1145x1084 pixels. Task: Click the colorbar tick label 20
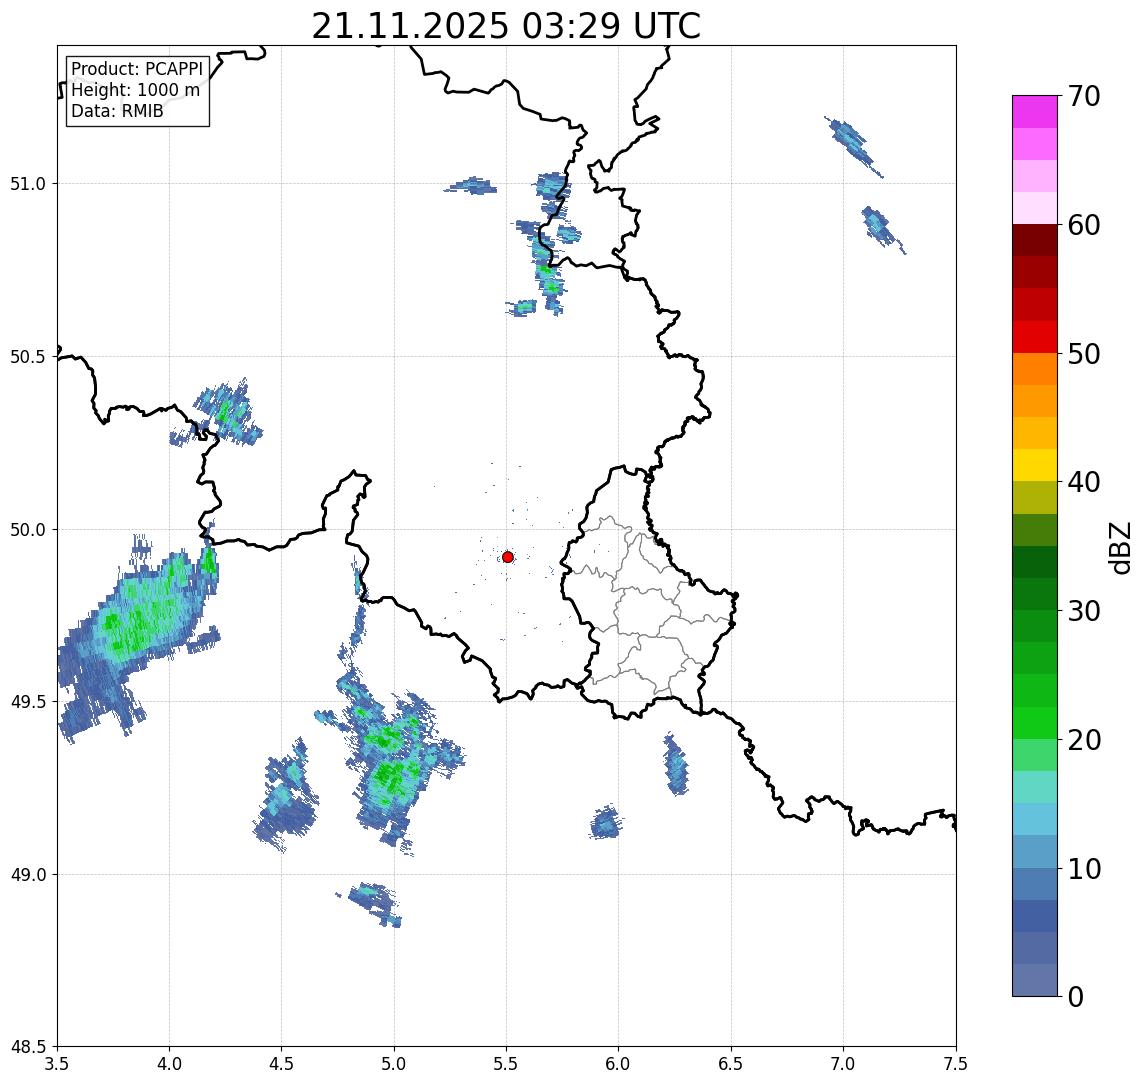point(1084,740)
